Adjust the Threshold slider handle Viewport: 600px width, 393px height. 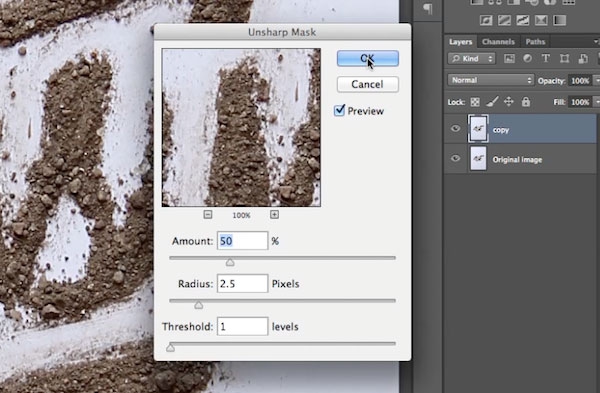170,347
